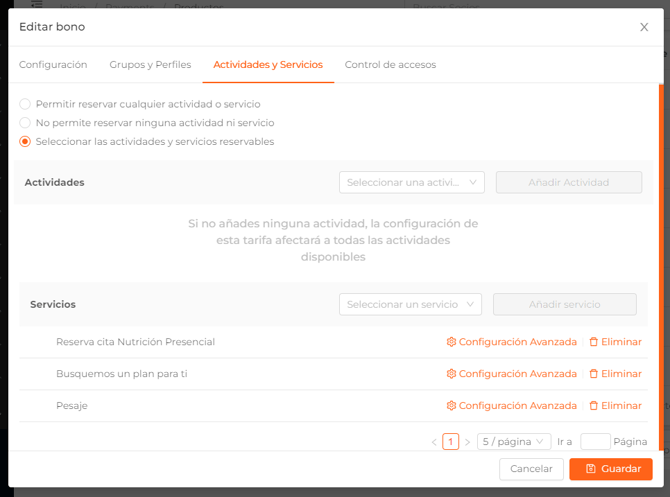Click gear icon for Reserva cita Nutrición Presencial

click(x=452, y=342)
